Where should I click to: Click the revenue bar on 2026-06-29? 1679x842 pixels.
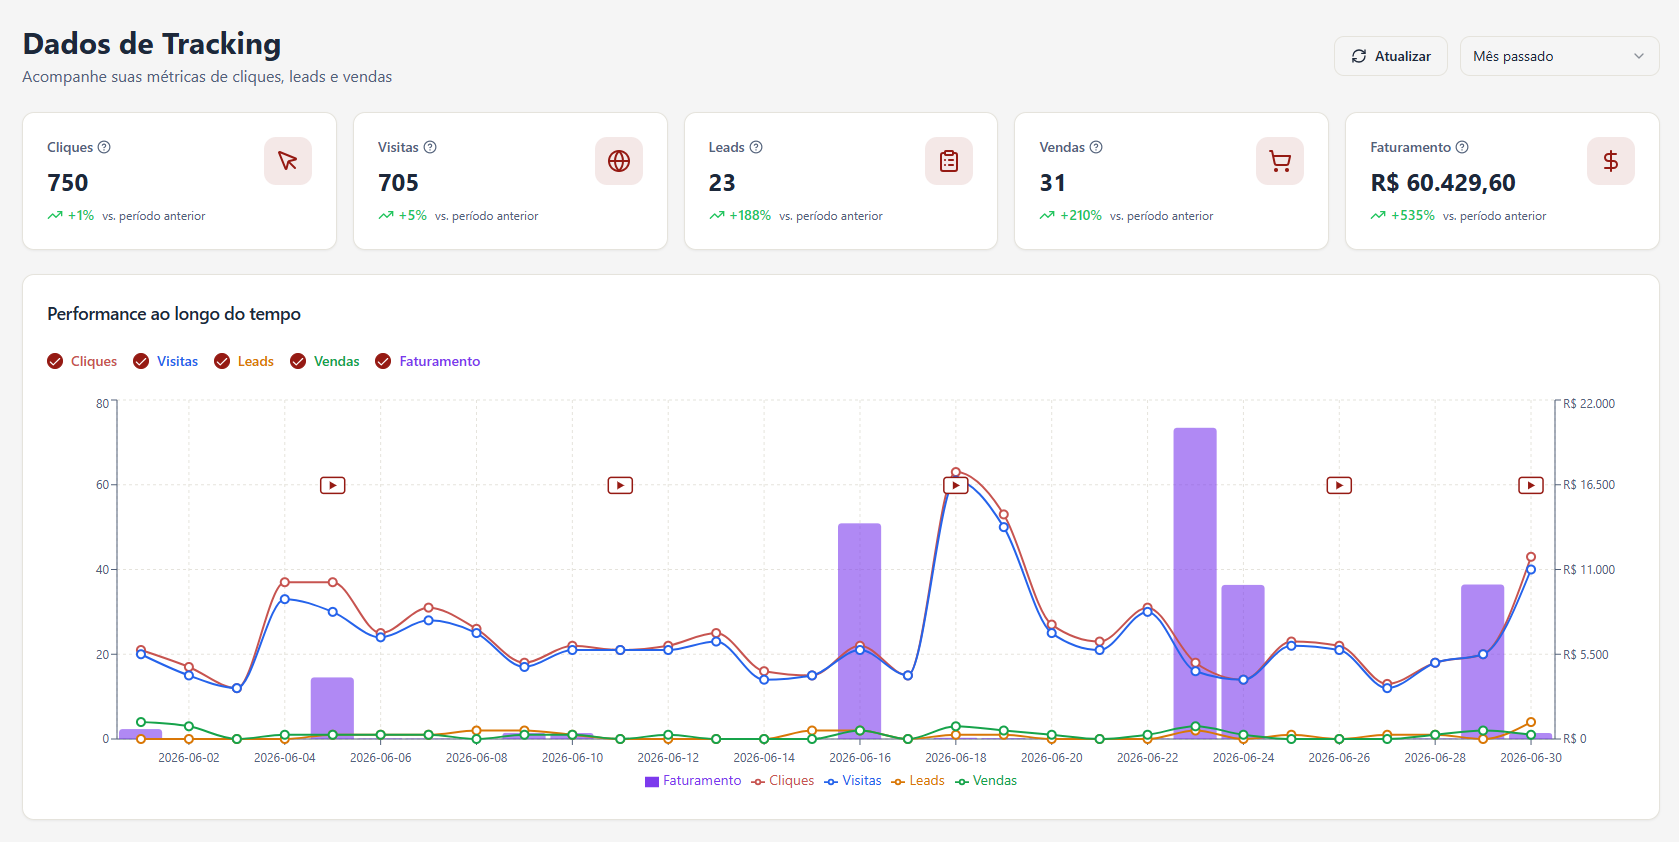coord(1483,662)
